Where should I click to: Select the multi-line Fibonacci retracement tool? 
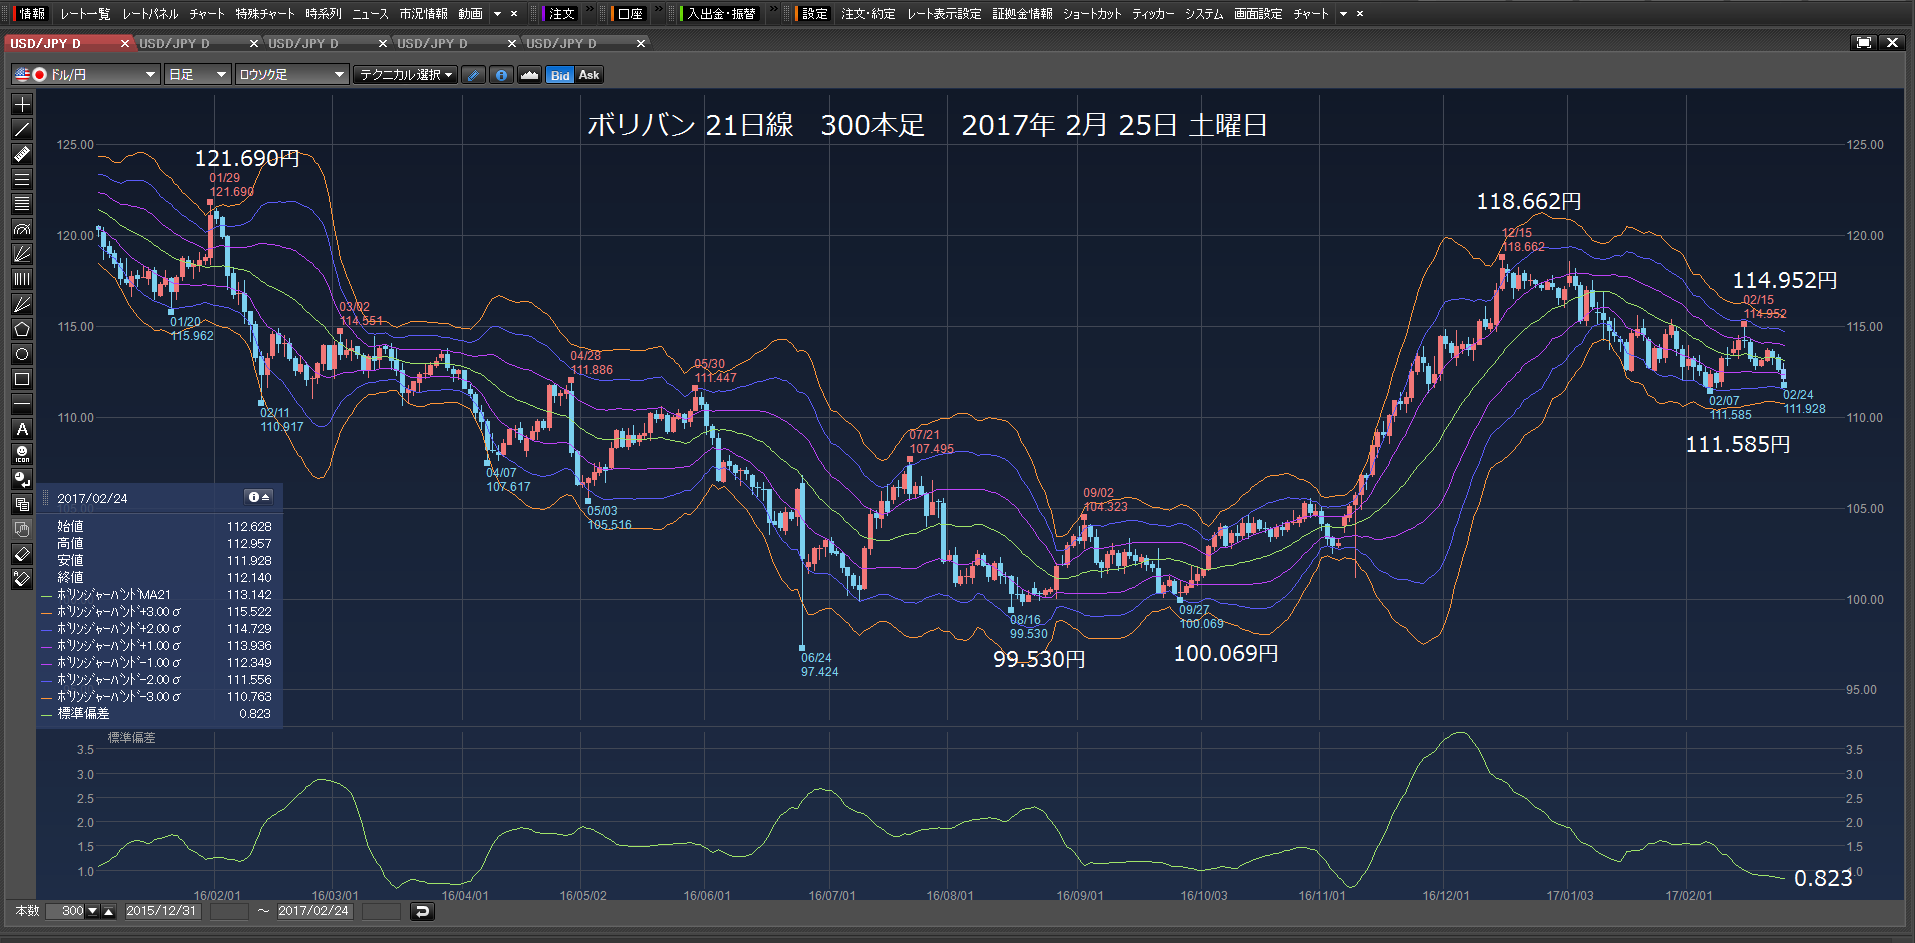[22, 204]
